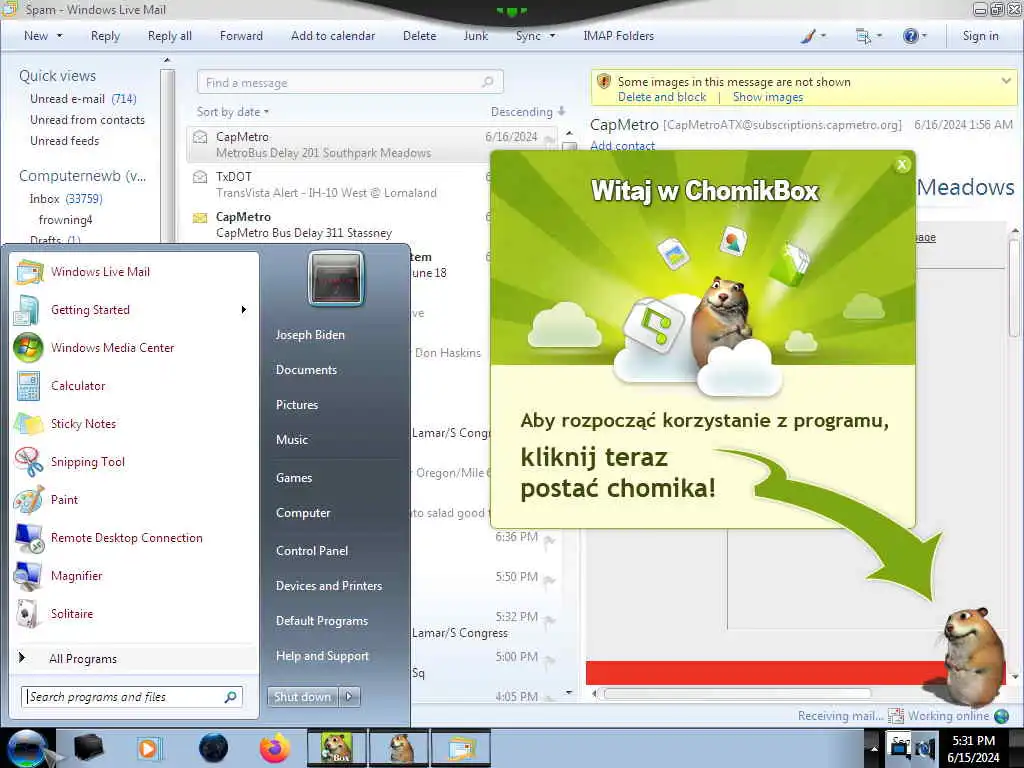Click the taskbar clock
1024x768 pixels.
tap(973, 748)
